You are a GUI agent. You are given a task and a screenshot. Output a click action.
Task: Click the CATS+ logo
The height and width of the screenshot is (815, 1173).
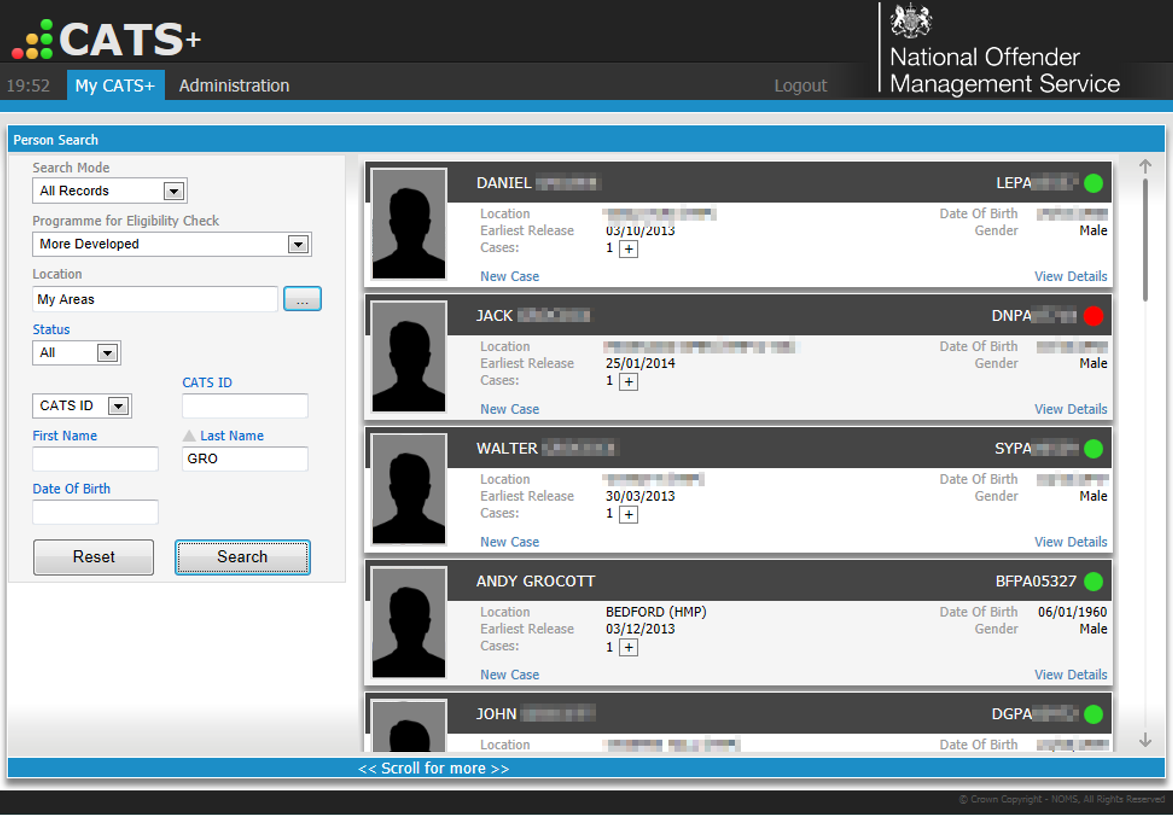(x=107, y=40)
